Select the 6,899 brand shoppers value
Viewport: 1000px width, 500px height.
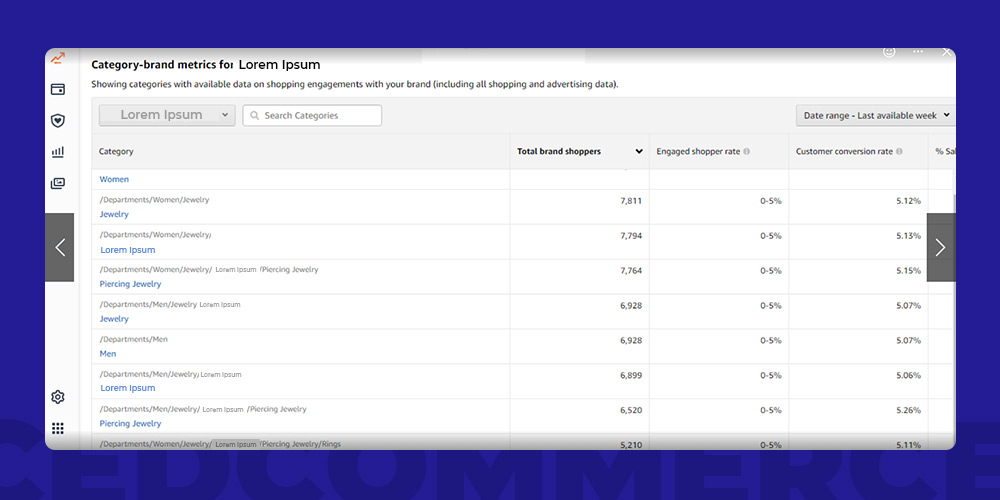[631, 376]
